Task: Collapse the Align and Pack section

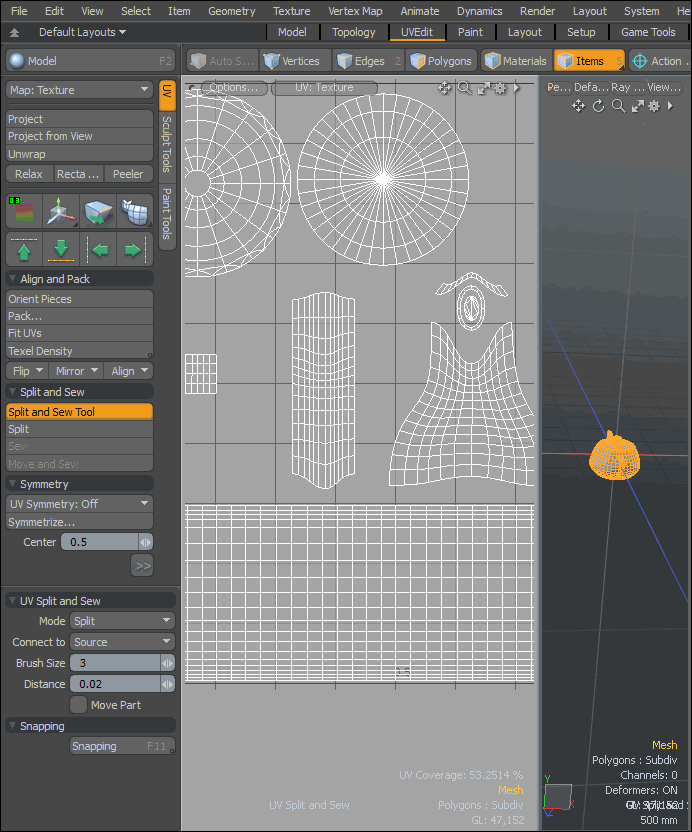Action: click(x=13, y=279)
